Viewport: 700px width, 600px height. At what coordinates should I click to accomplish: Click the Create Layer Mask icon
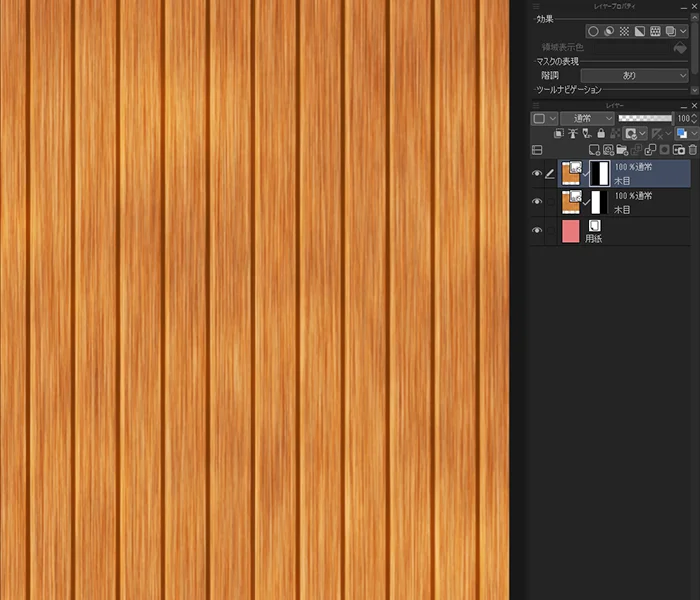coord(664,150)
